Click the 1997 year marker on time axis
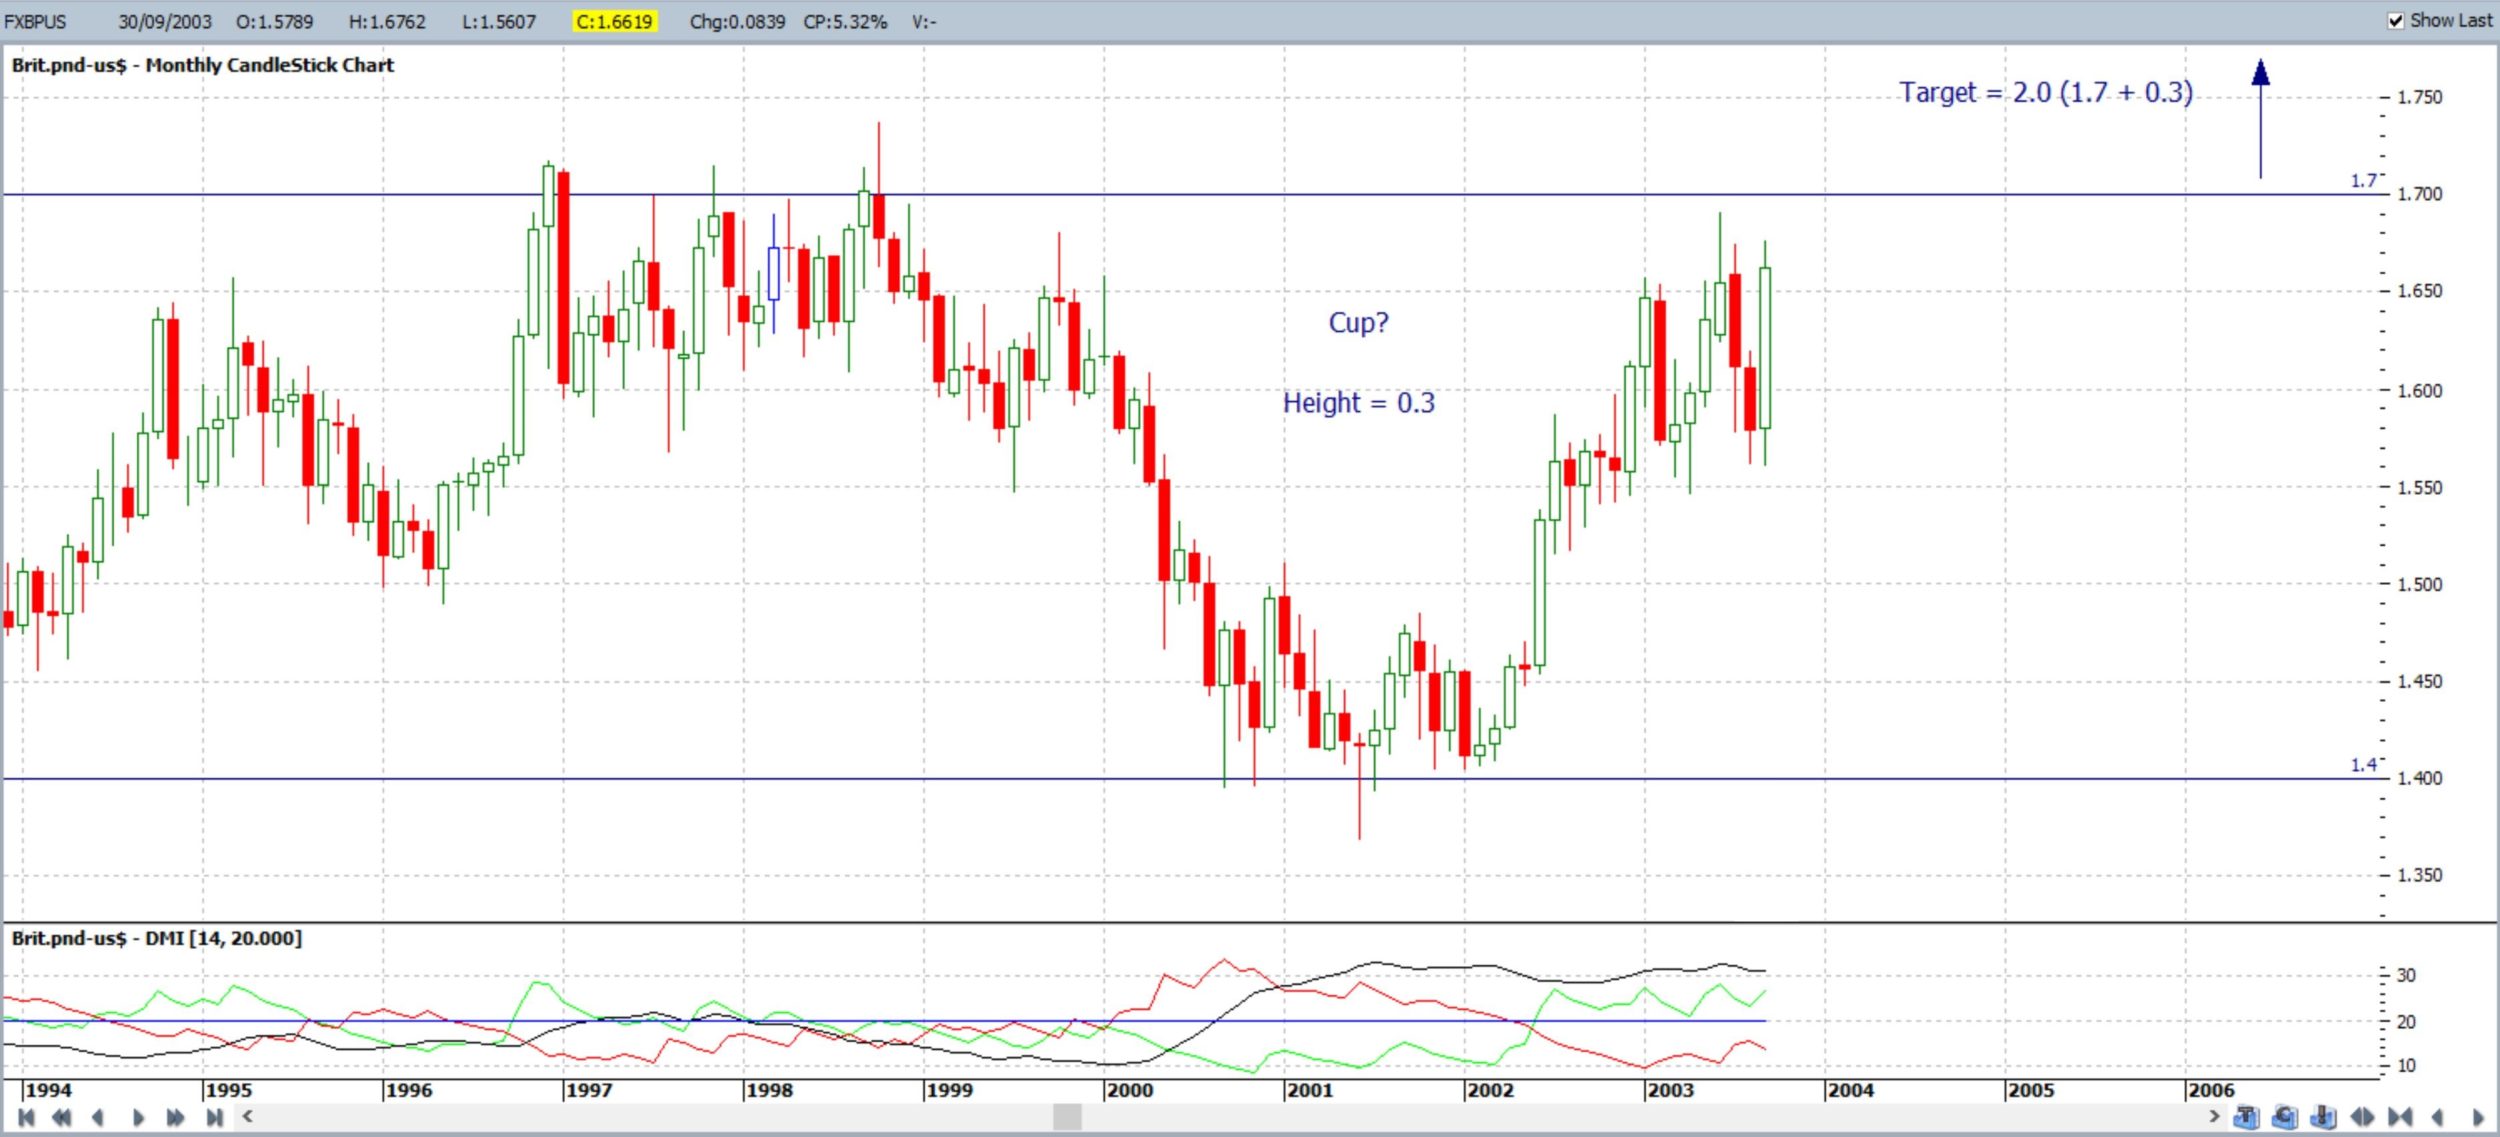2500x1137 pixels. point(589,1090)
